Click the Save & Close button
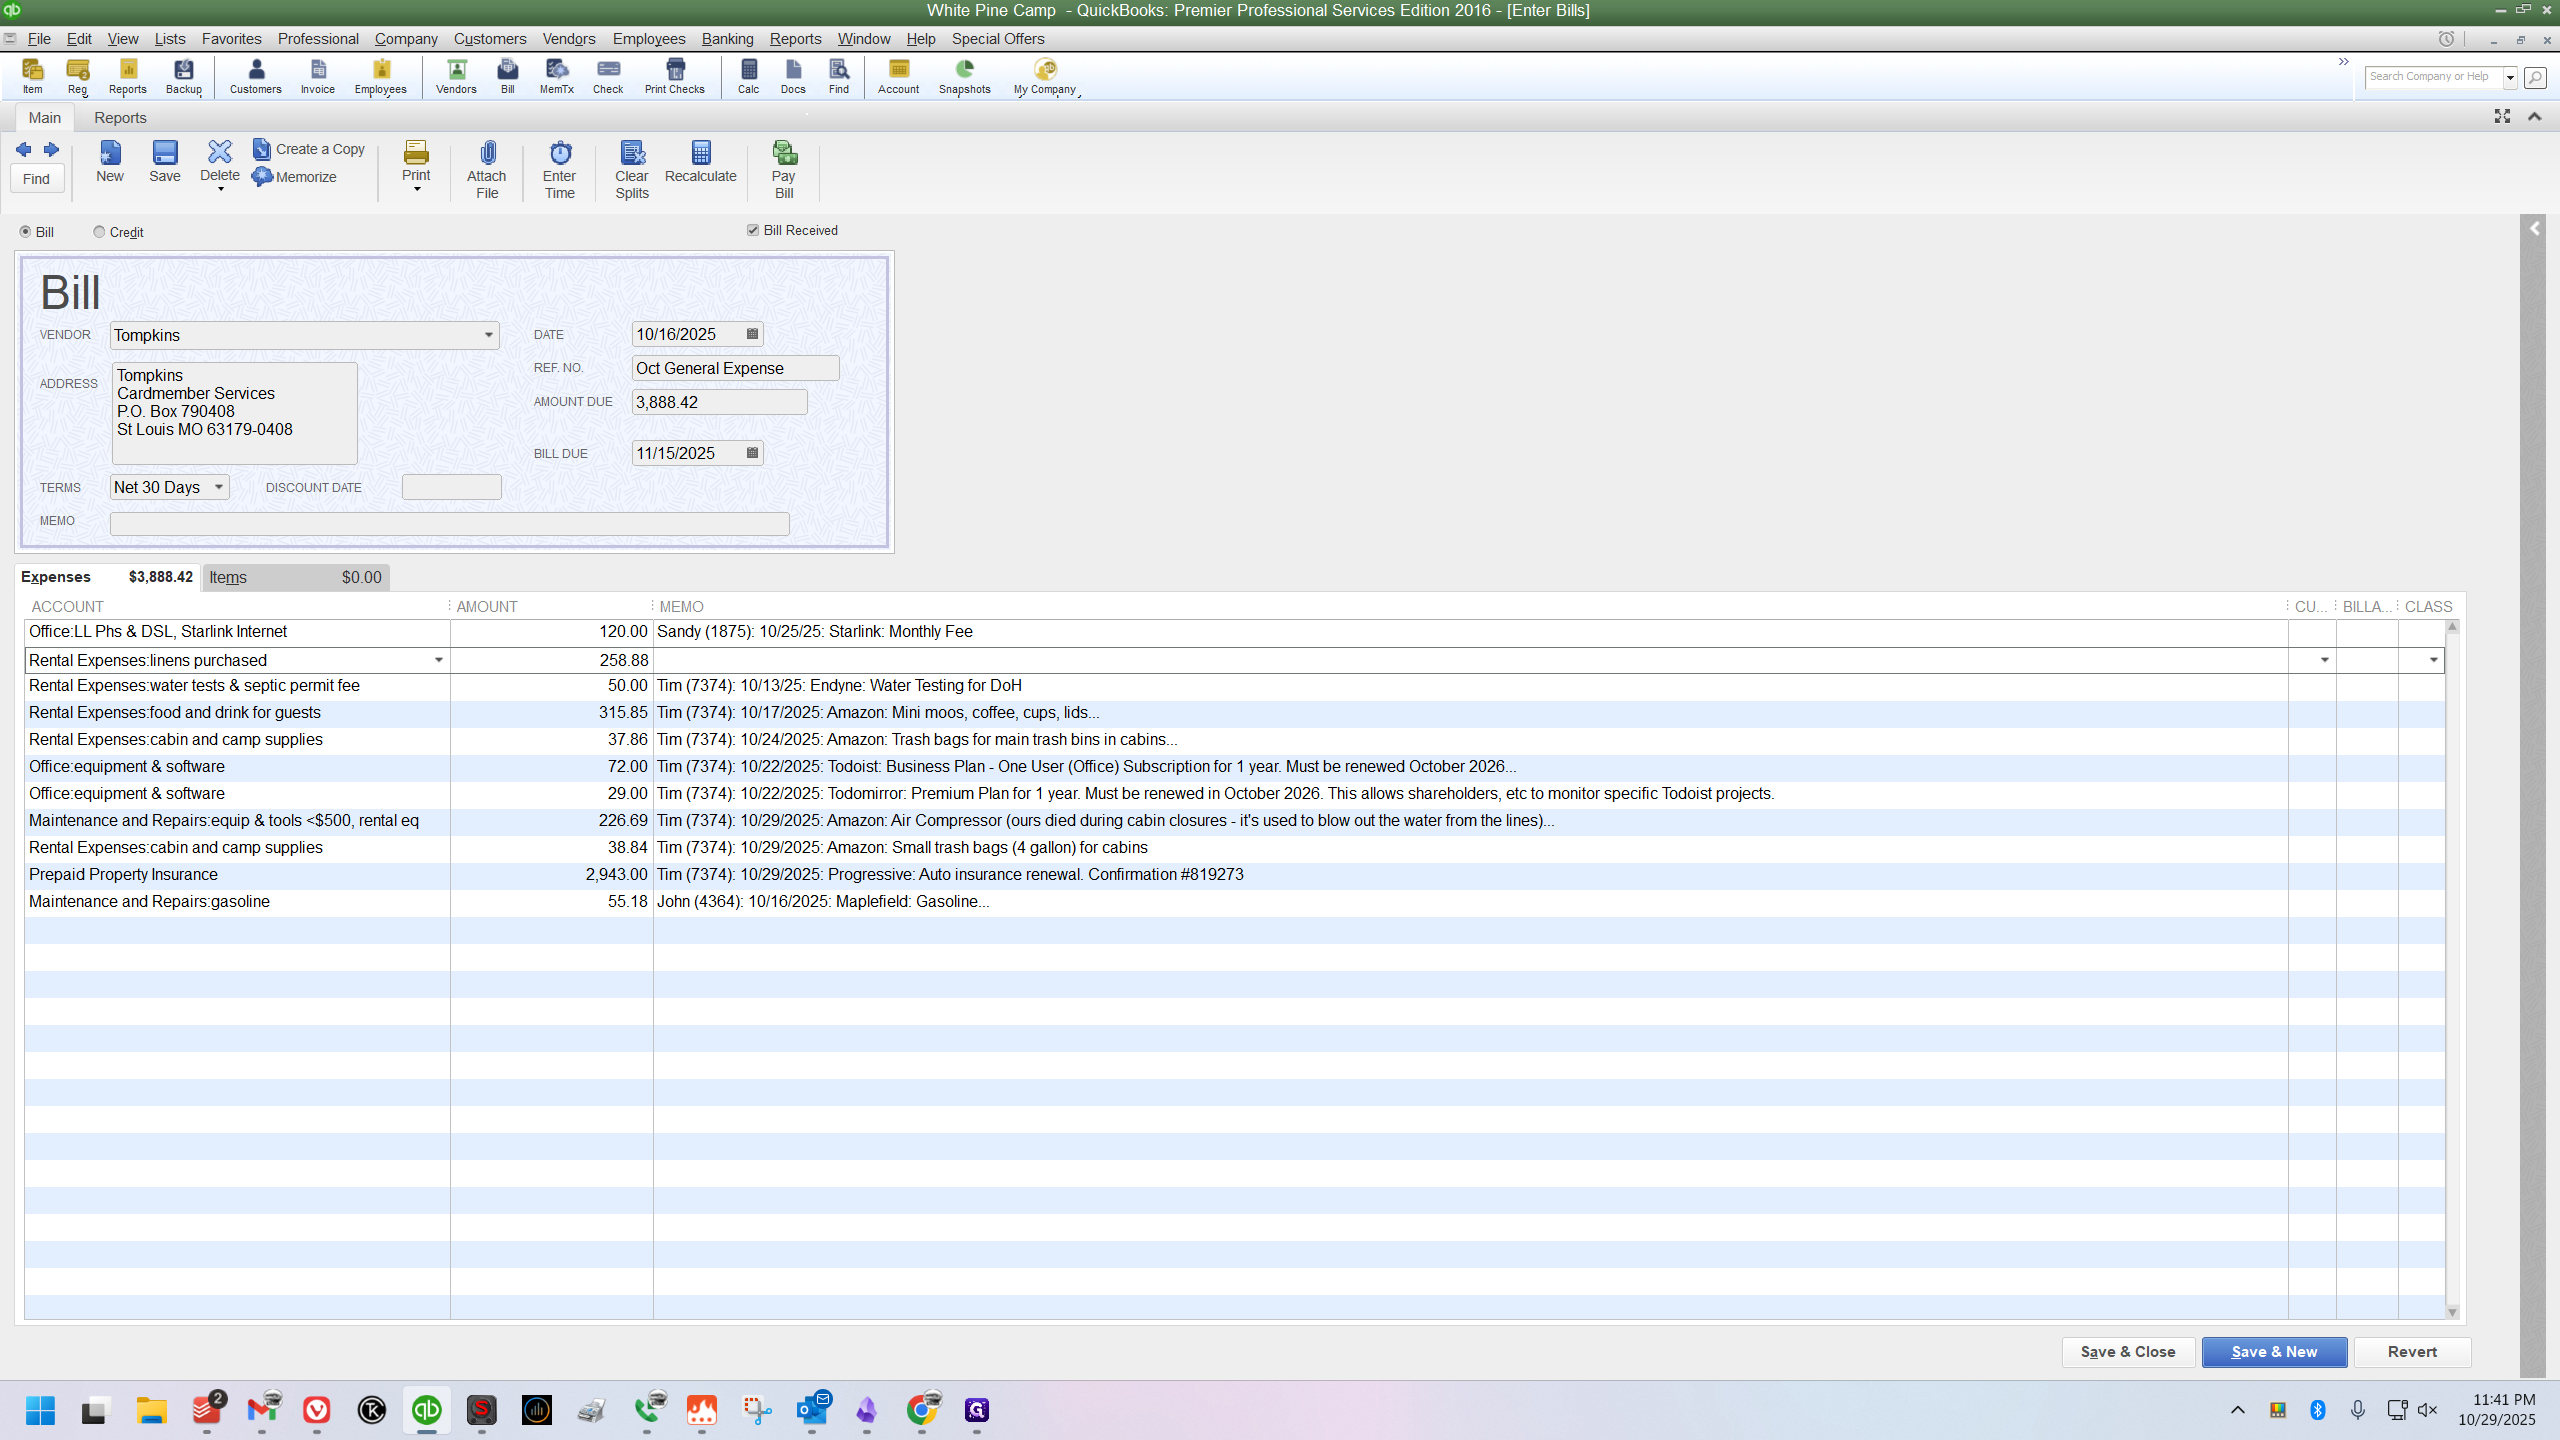Image resolution: width=2560 pixels, height=1440 pixels. click(2128, 1352)
